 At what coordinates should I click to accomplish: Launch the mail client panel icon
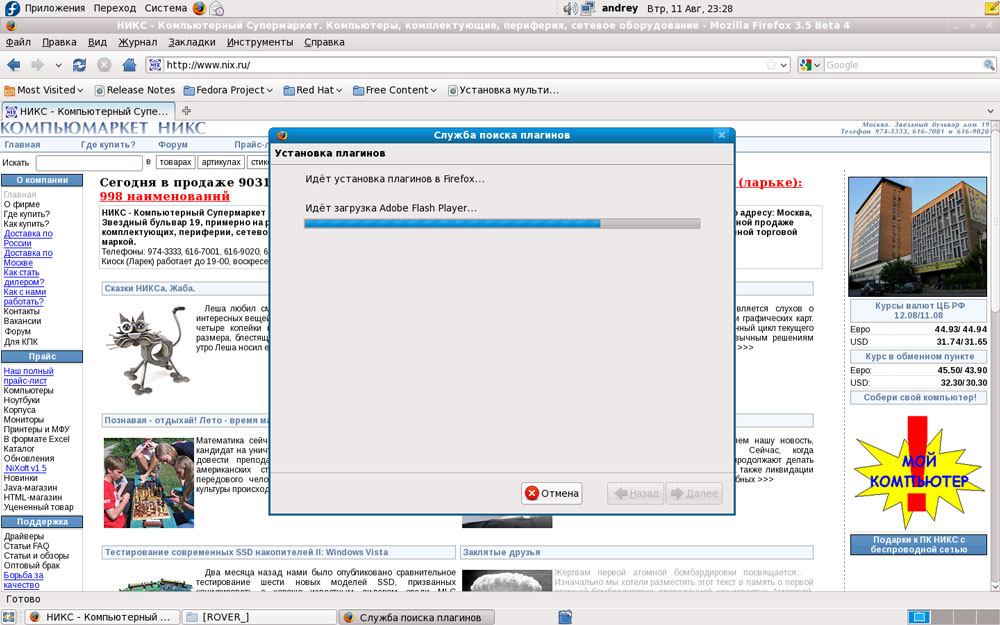(217, 8)
